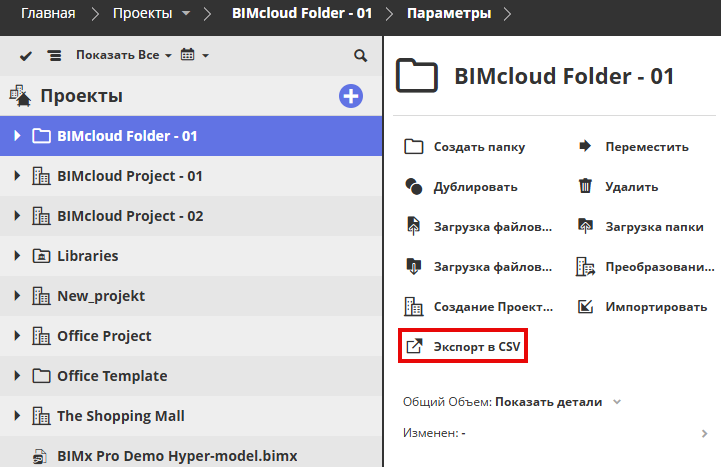Viewport: 721px width, 467px height.
Task: Click project icon of BIMcloud Project - 01
Action: (x=41, y=176)
